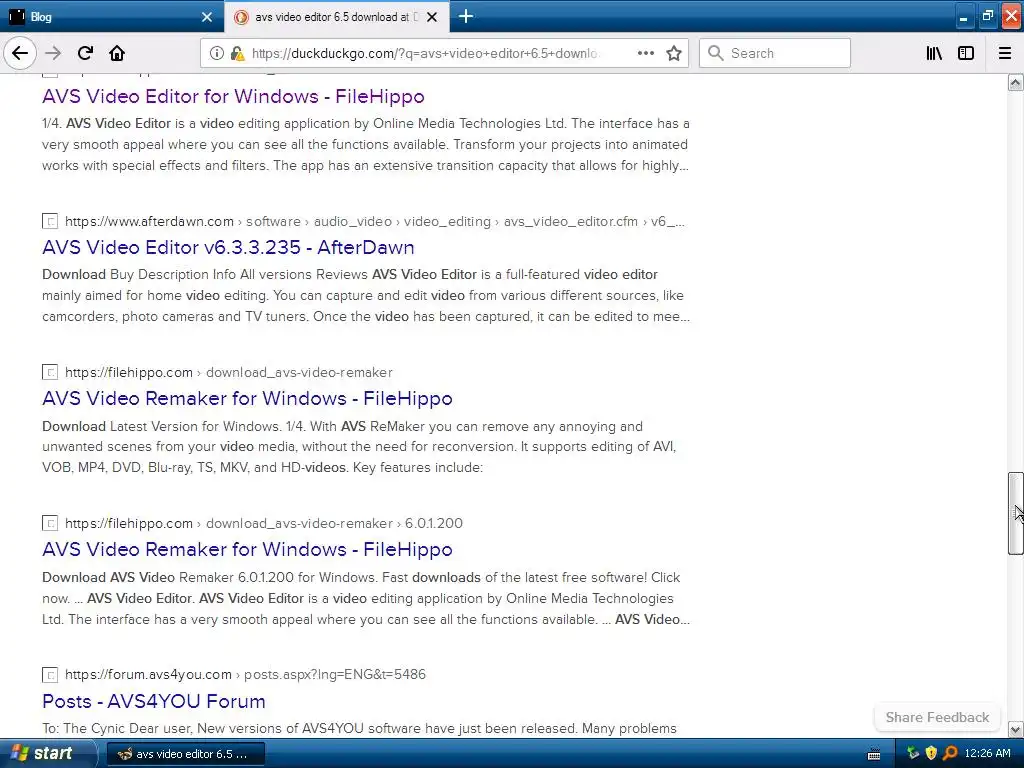Screen dimensions: 1024x768
Task: Open a new tab with plus button
Action: pyautogui.click(x=466, y=17)
